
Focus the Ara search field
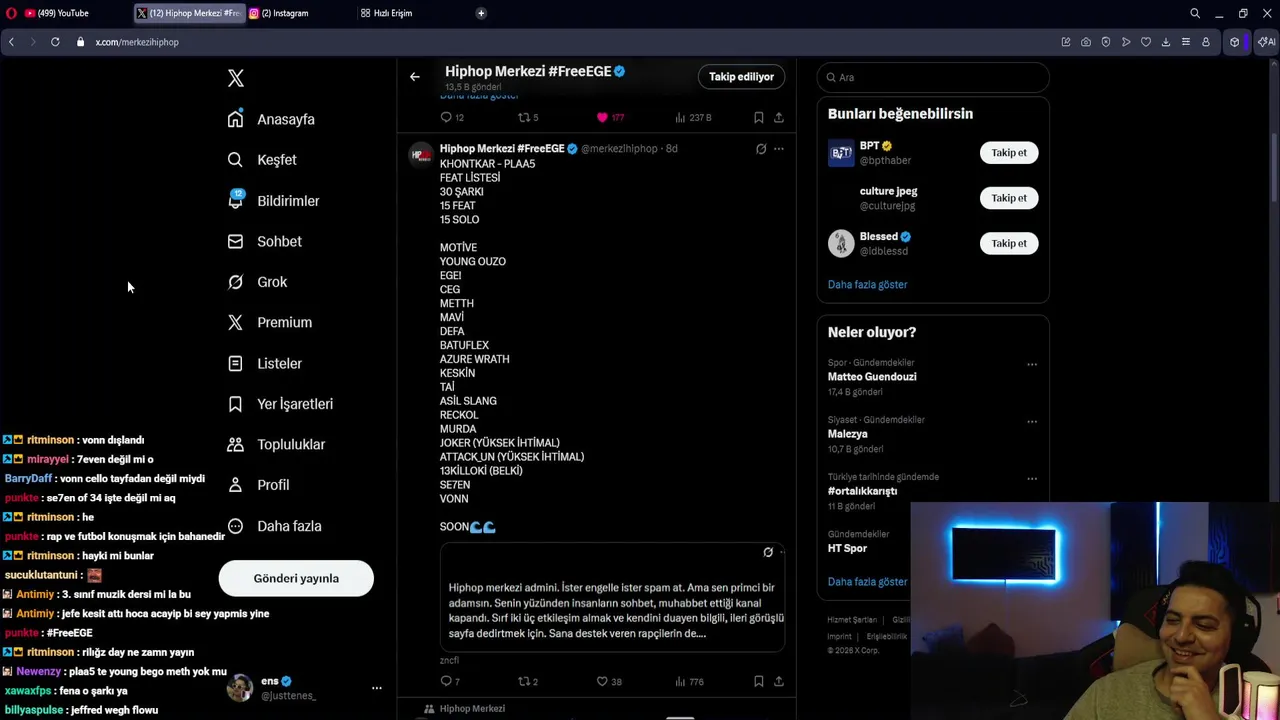tap(933, 77)
